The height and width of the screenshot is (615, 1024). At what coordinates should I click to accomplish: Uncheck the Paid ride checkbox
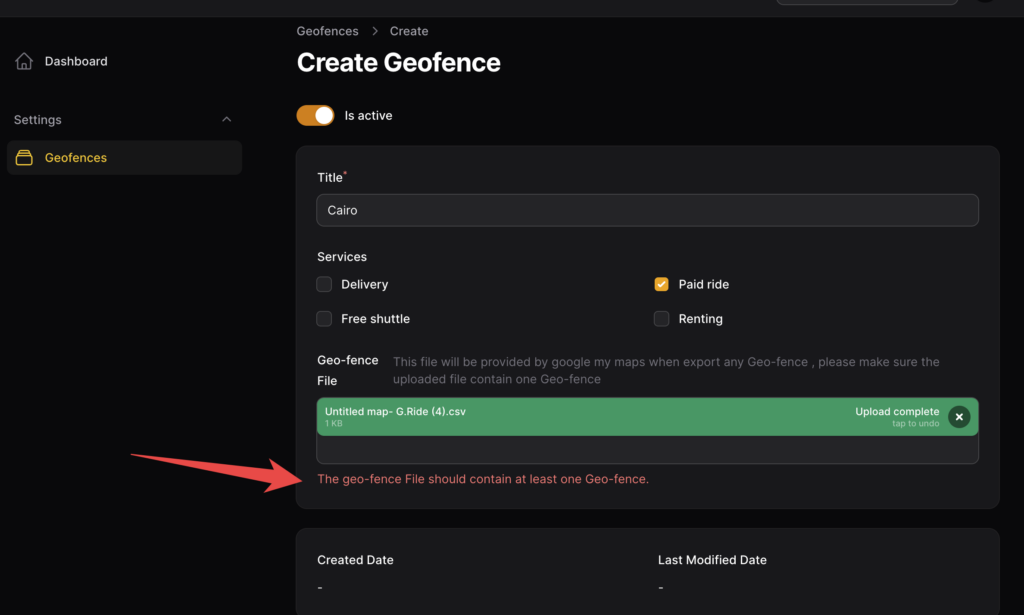661,285
